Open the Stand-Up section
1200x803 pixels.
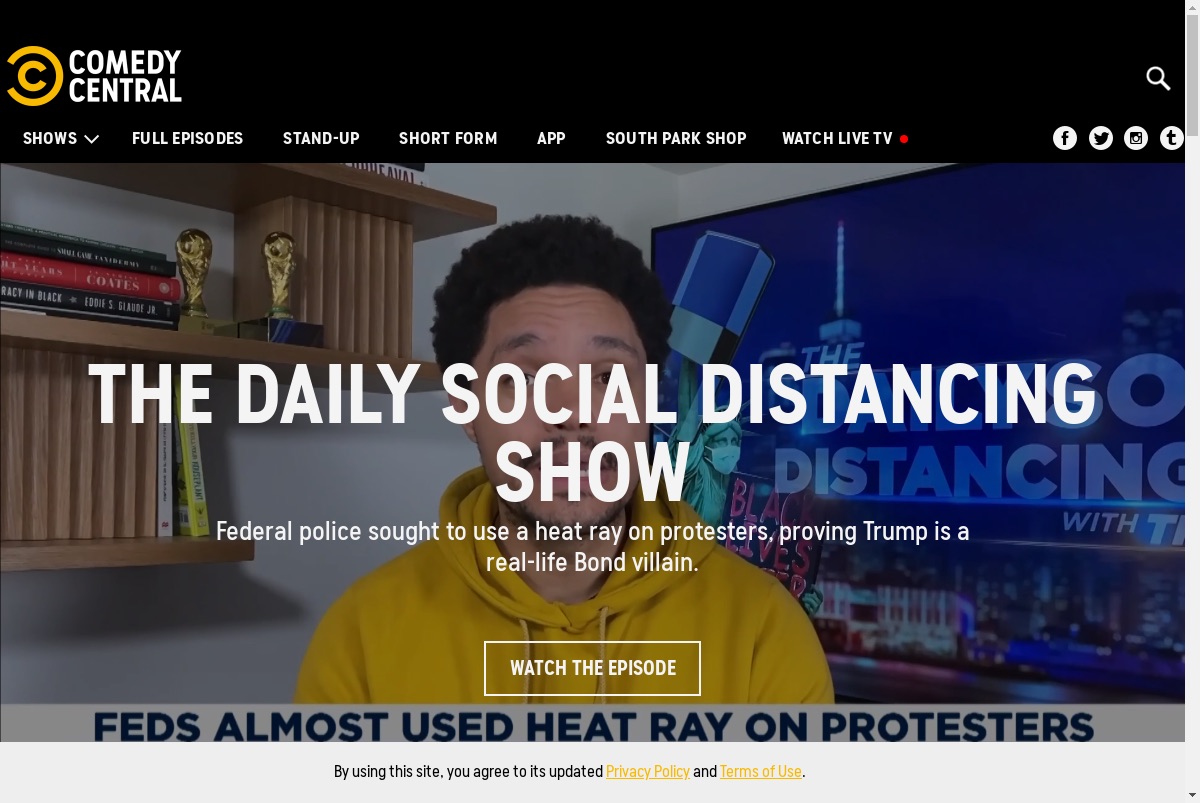click(321, 138)
